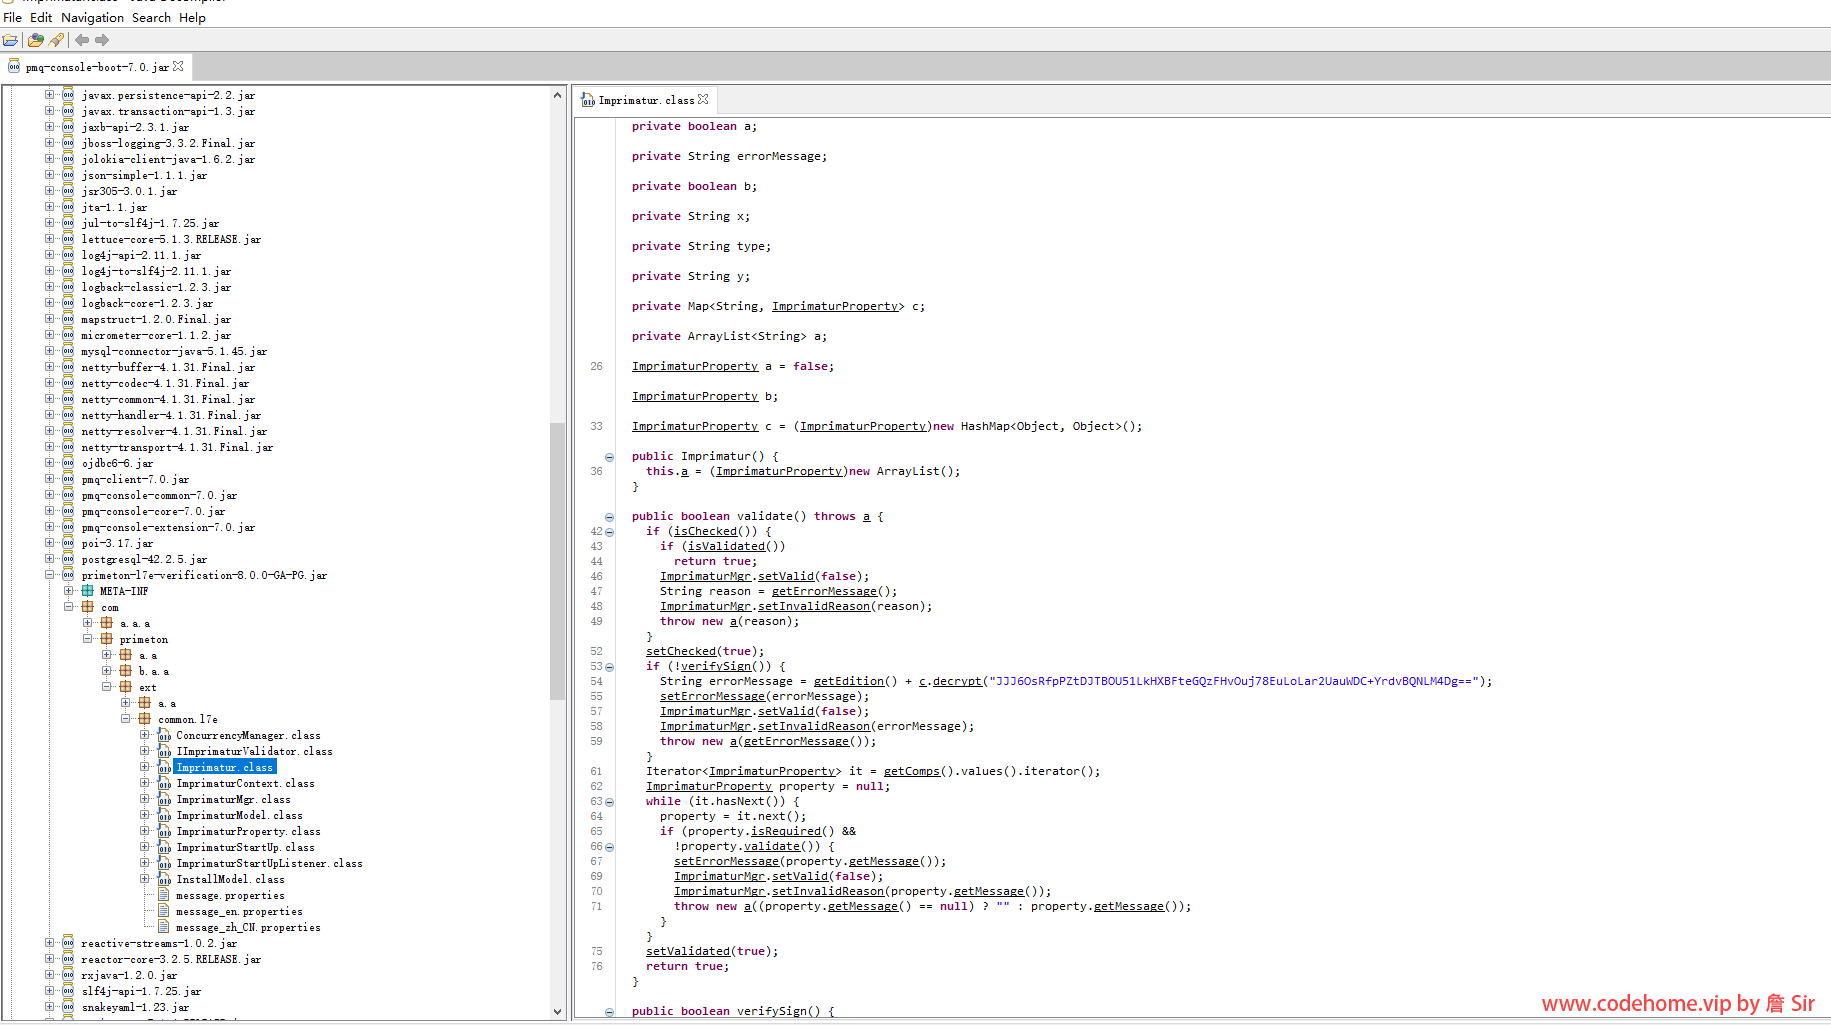Expand netty-buffer-4.1.31.Final.jar node
The image size is (1831, 1025).
(49, 367)
